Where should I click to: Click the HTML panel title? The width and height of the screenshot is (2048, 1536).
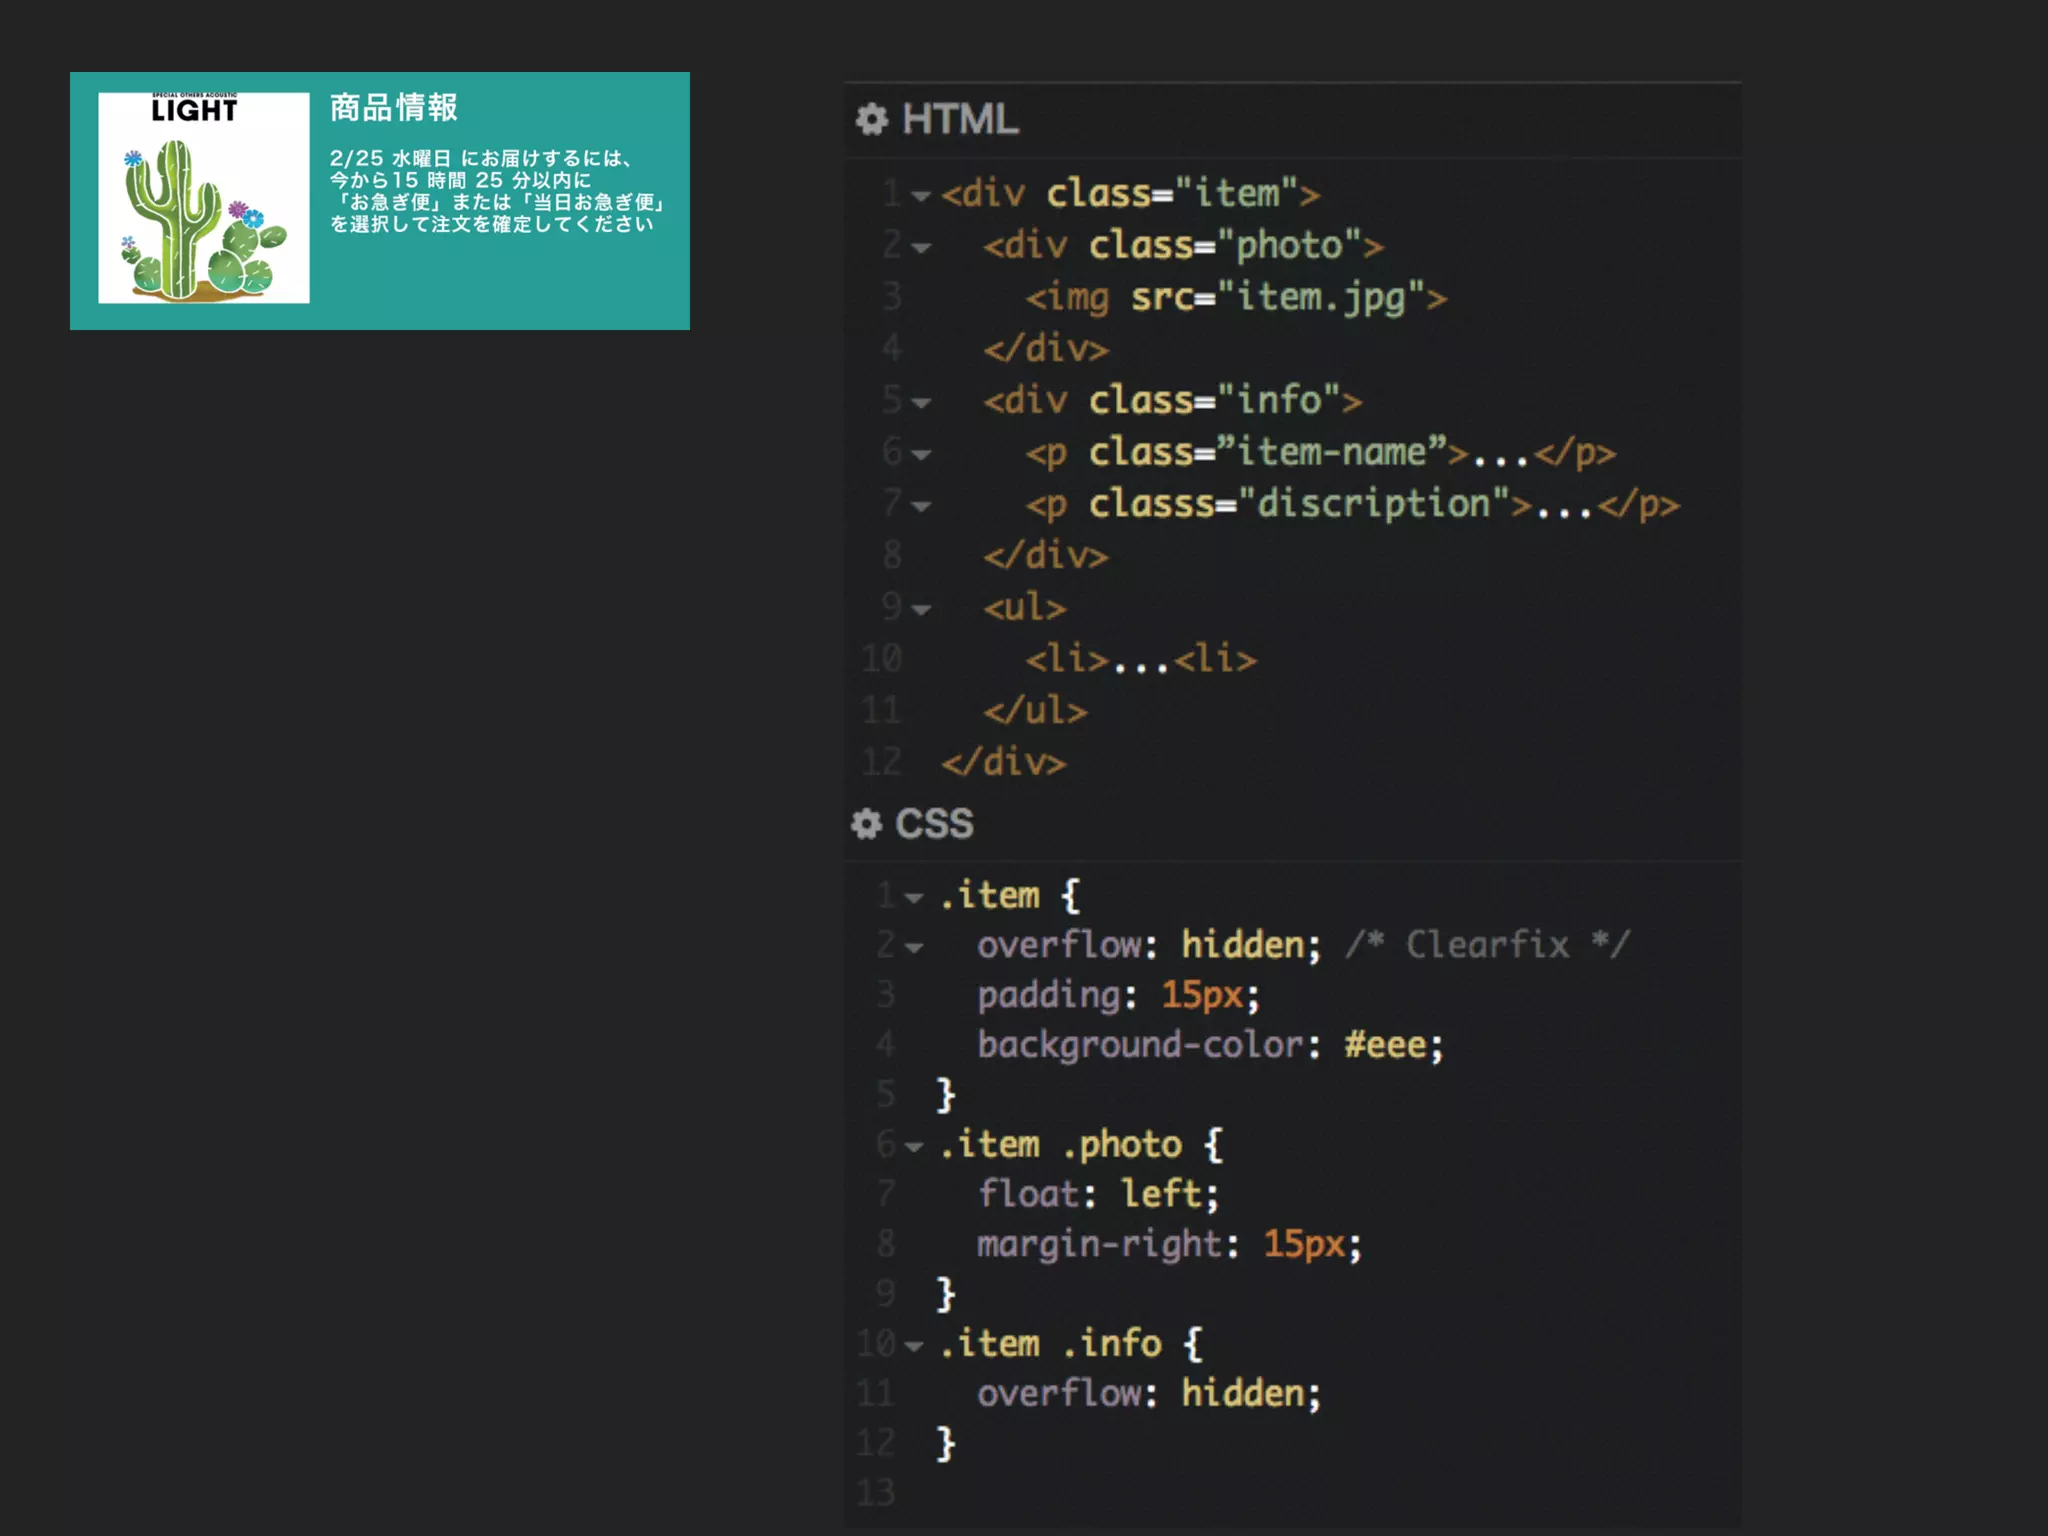(x=959, y=119)
